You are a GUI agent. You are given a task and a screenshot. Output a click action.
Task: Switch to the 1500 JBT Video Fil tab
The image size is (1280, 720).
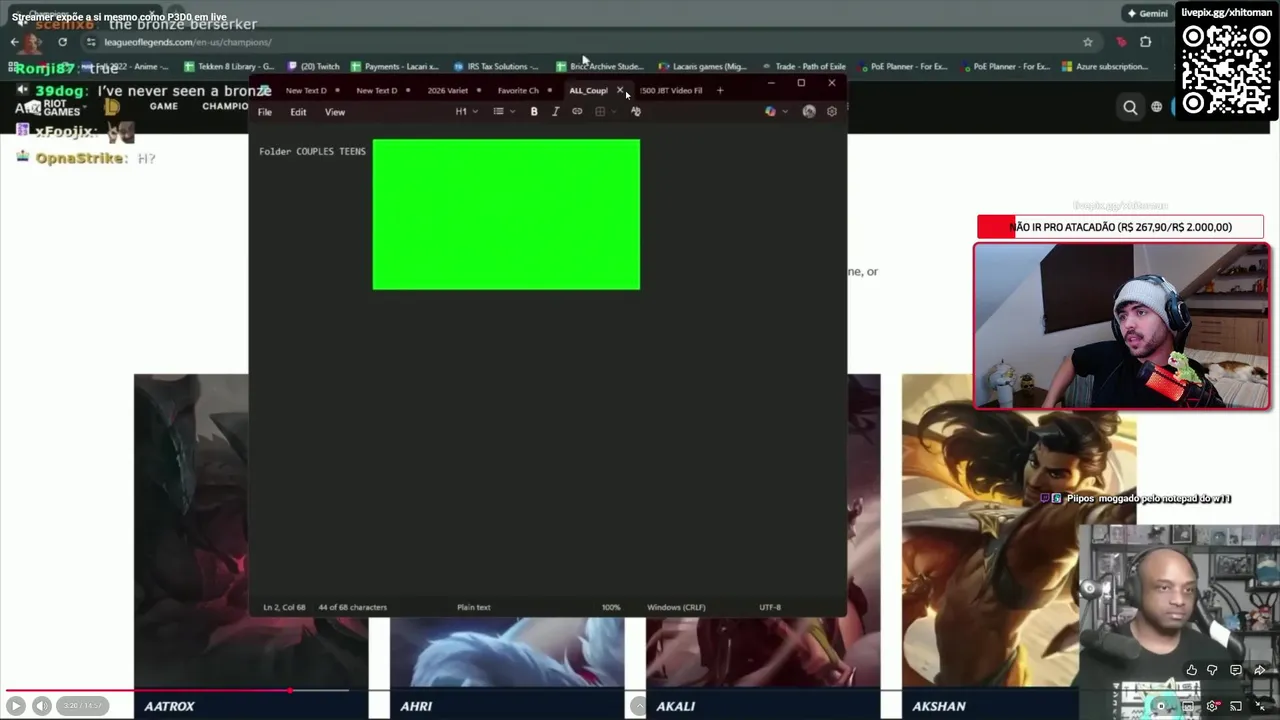(x=671, y=90)
